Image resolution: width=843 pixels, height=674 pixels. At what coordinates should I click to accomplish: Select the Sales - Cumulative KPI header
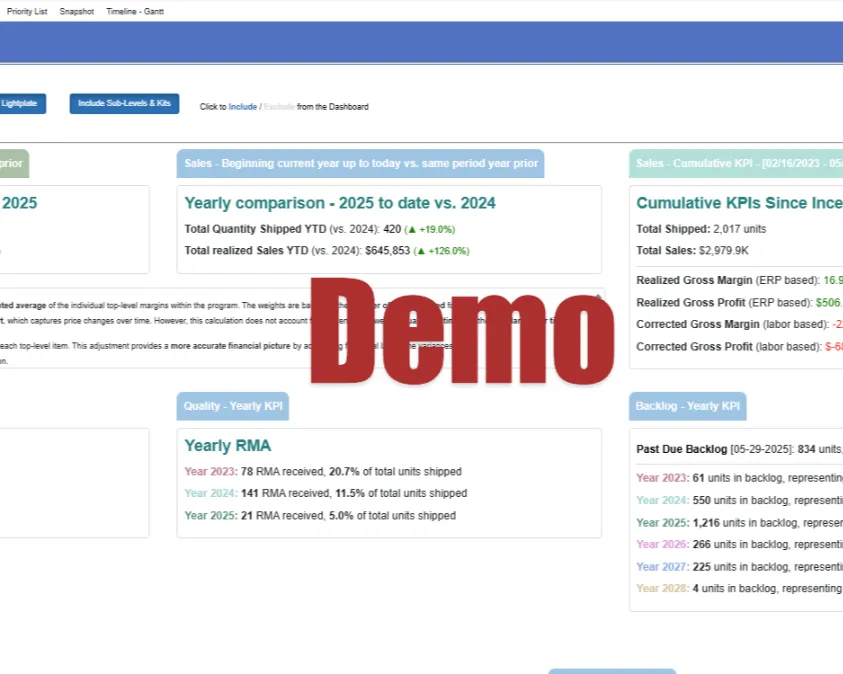[x=738, y=163]
